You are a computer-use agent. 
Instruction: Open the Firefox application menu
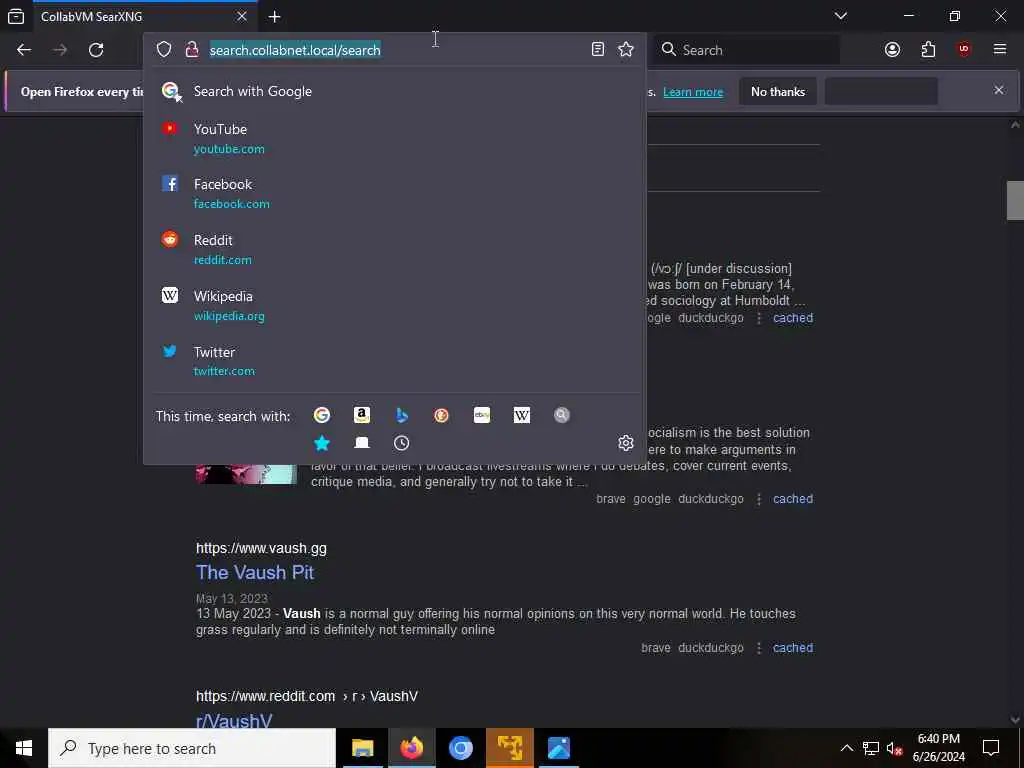[x=1000, y=50]
